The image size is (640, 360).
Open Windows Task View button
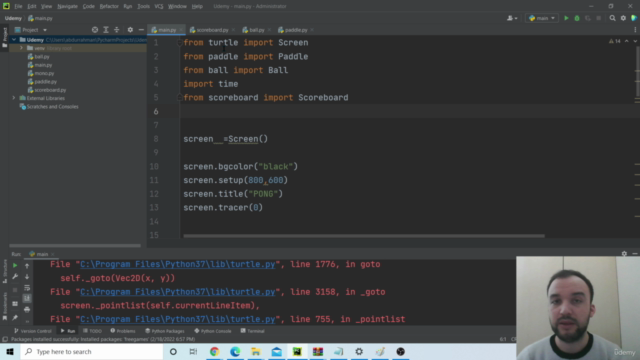(193, 351)
